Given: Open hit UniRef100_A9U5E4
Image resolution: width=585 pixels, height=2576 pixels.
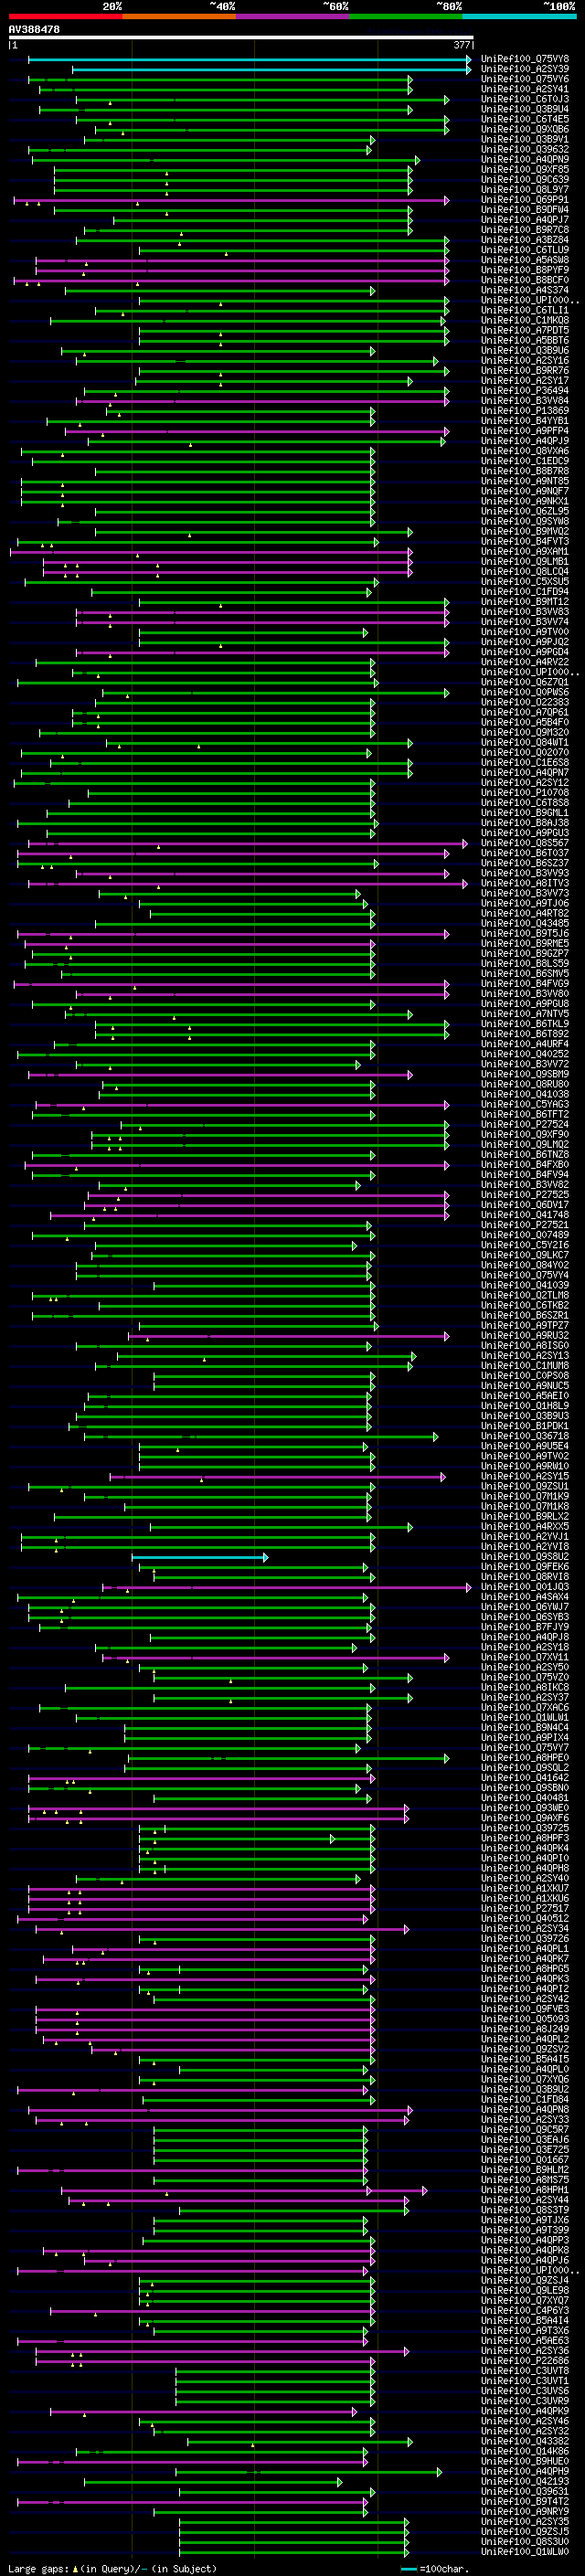Looking at the screenshot, I should tap(525, 1446).
